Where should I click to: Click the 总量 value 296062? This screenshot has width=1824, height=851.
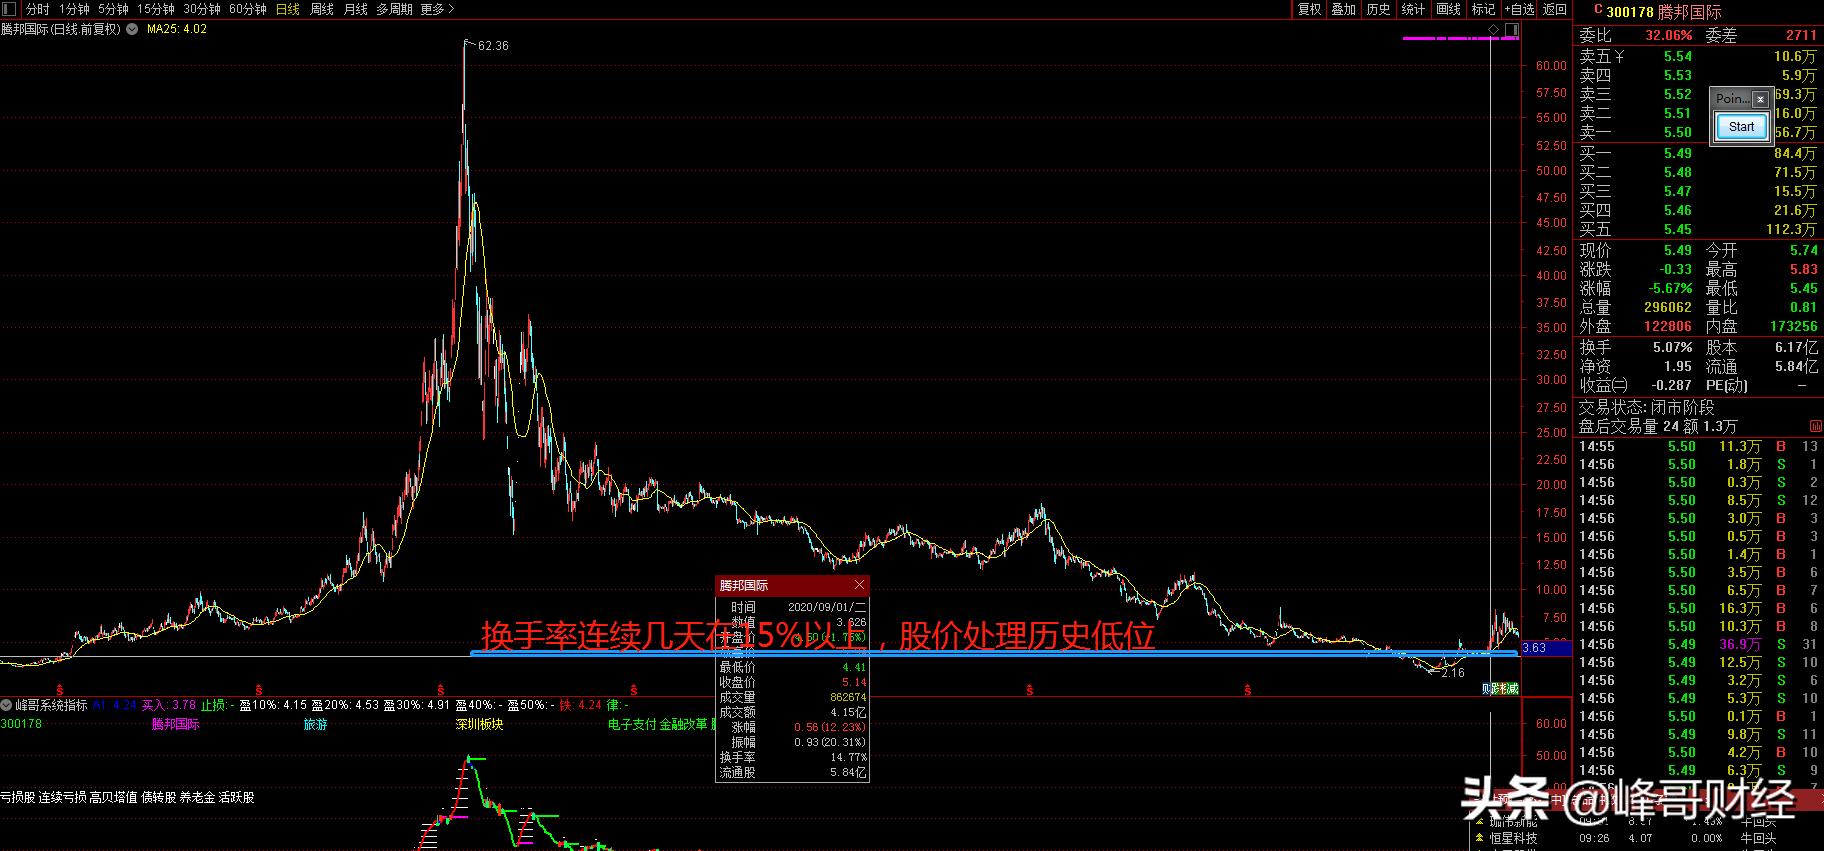(x=1667, y=307)
